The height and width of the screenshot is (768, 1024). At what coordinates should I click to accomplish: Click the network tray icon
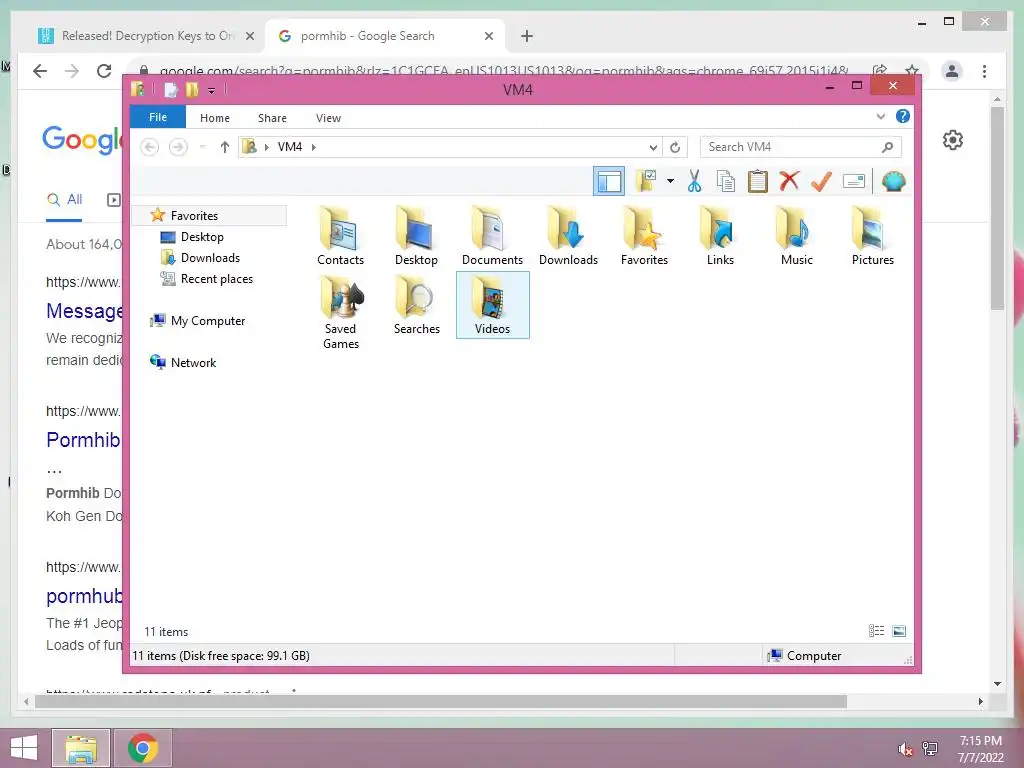tap(930, 748)
